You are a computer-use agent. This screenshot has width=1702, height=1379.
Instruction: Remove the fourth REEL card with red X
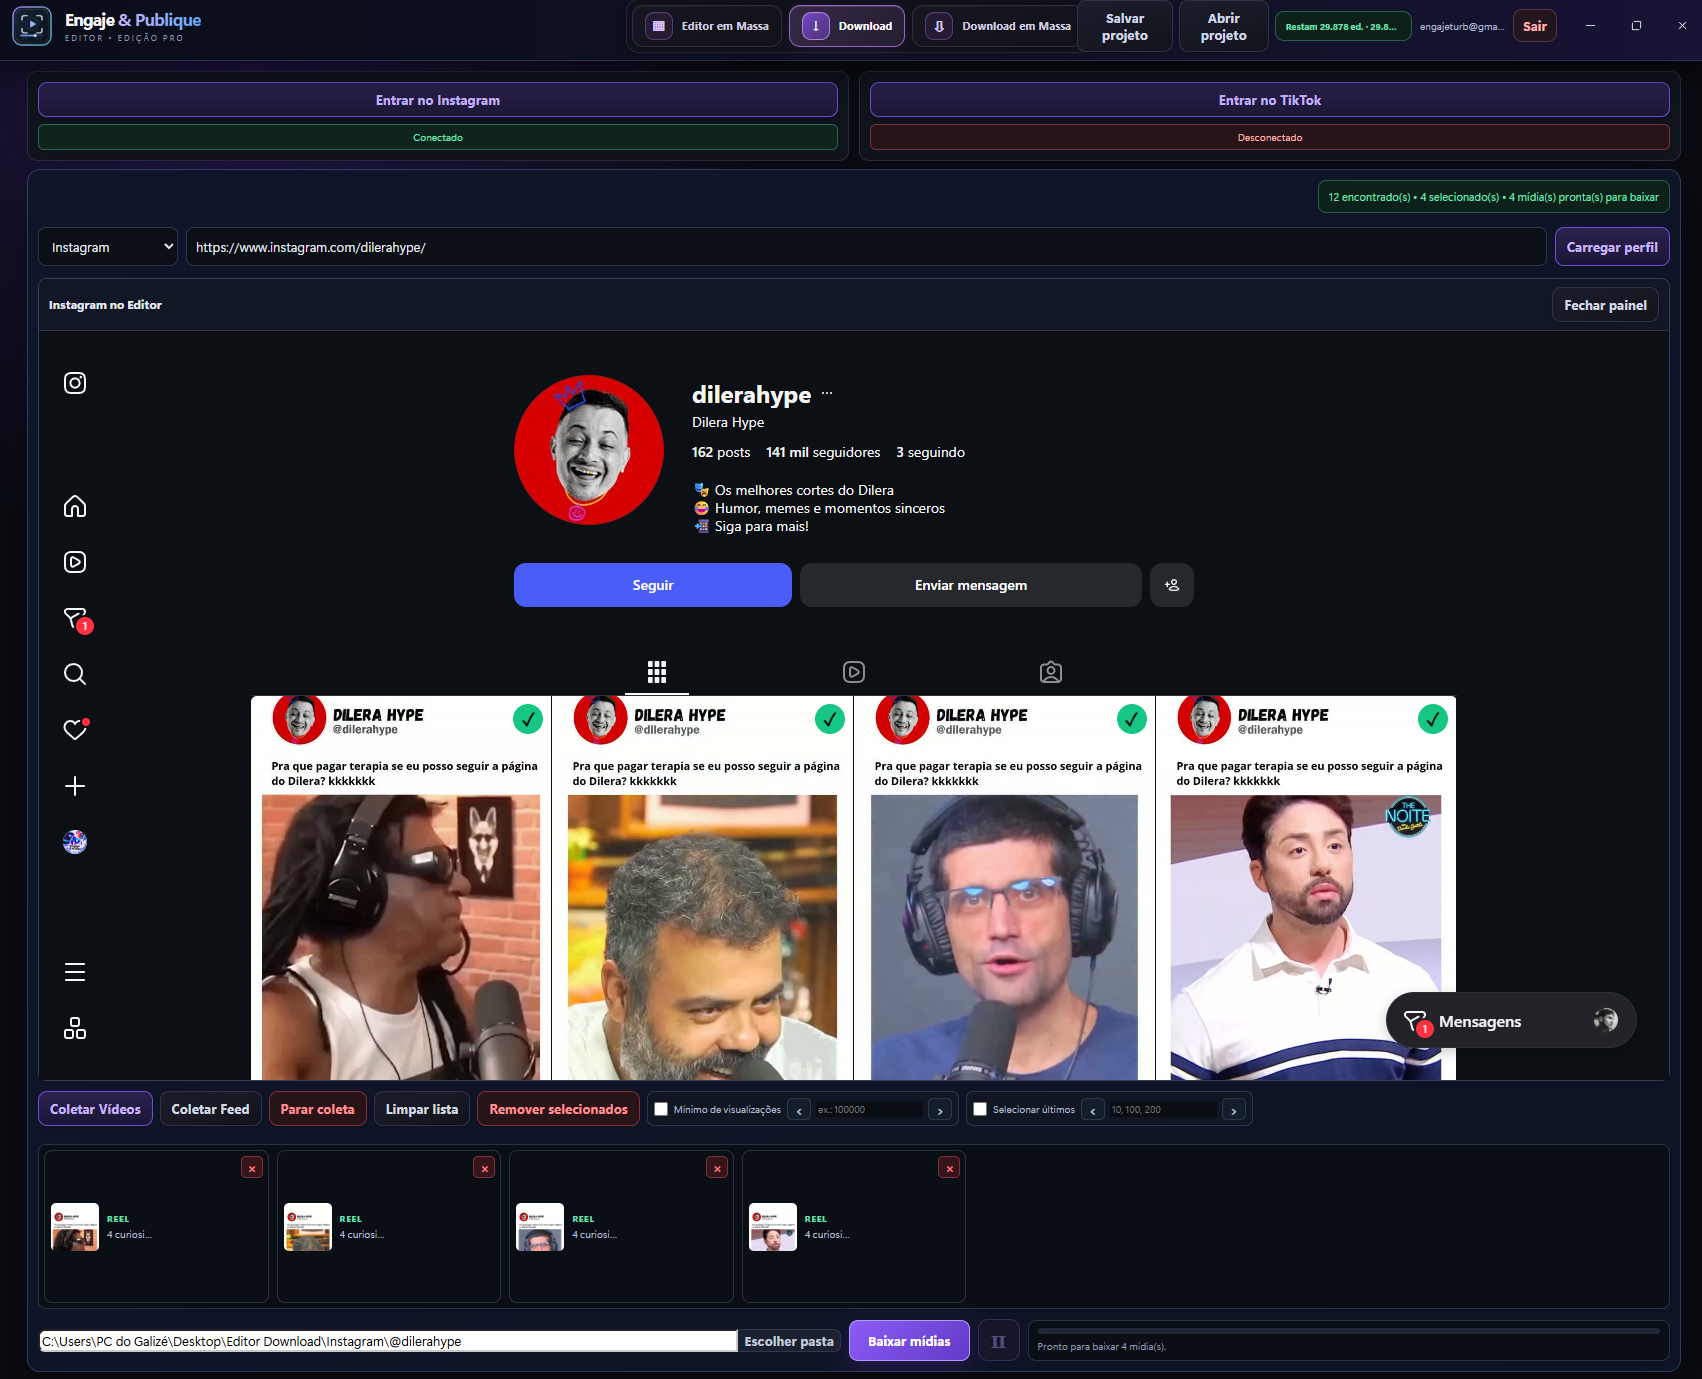tap(950, 1168)
